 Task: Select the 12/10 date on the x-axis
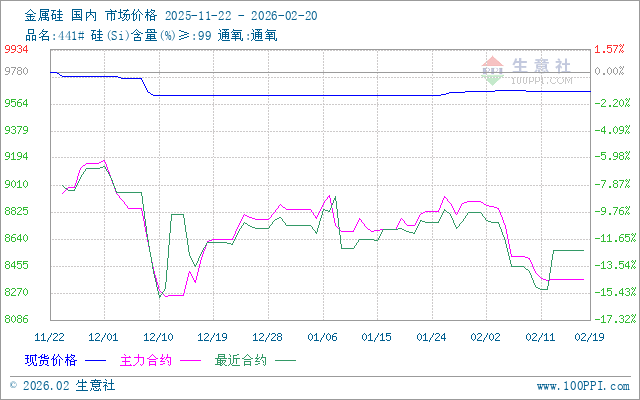coord(160,336)
